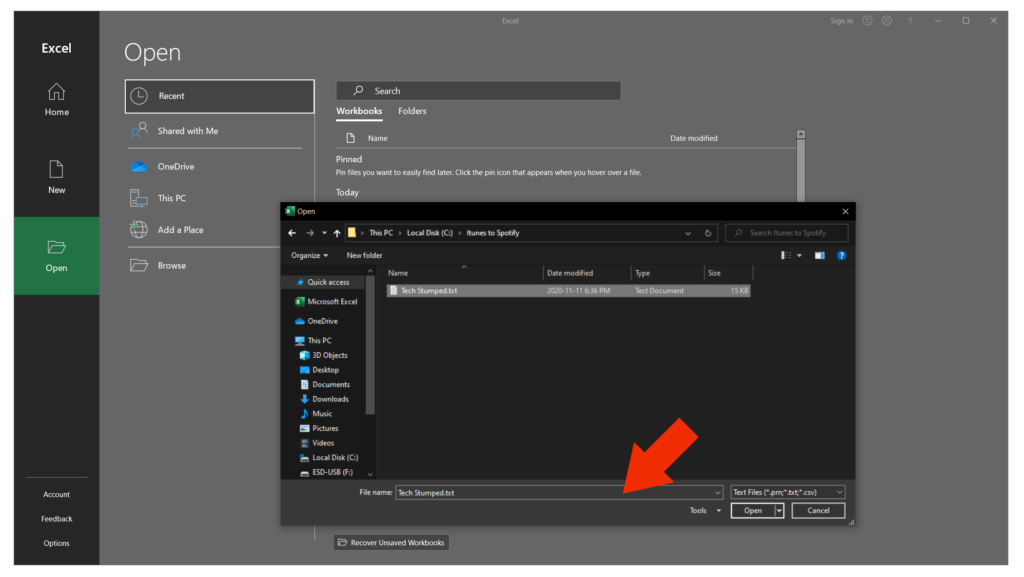Open Feedback in the Excel sidebar
1024x577 pixels.
57,519
